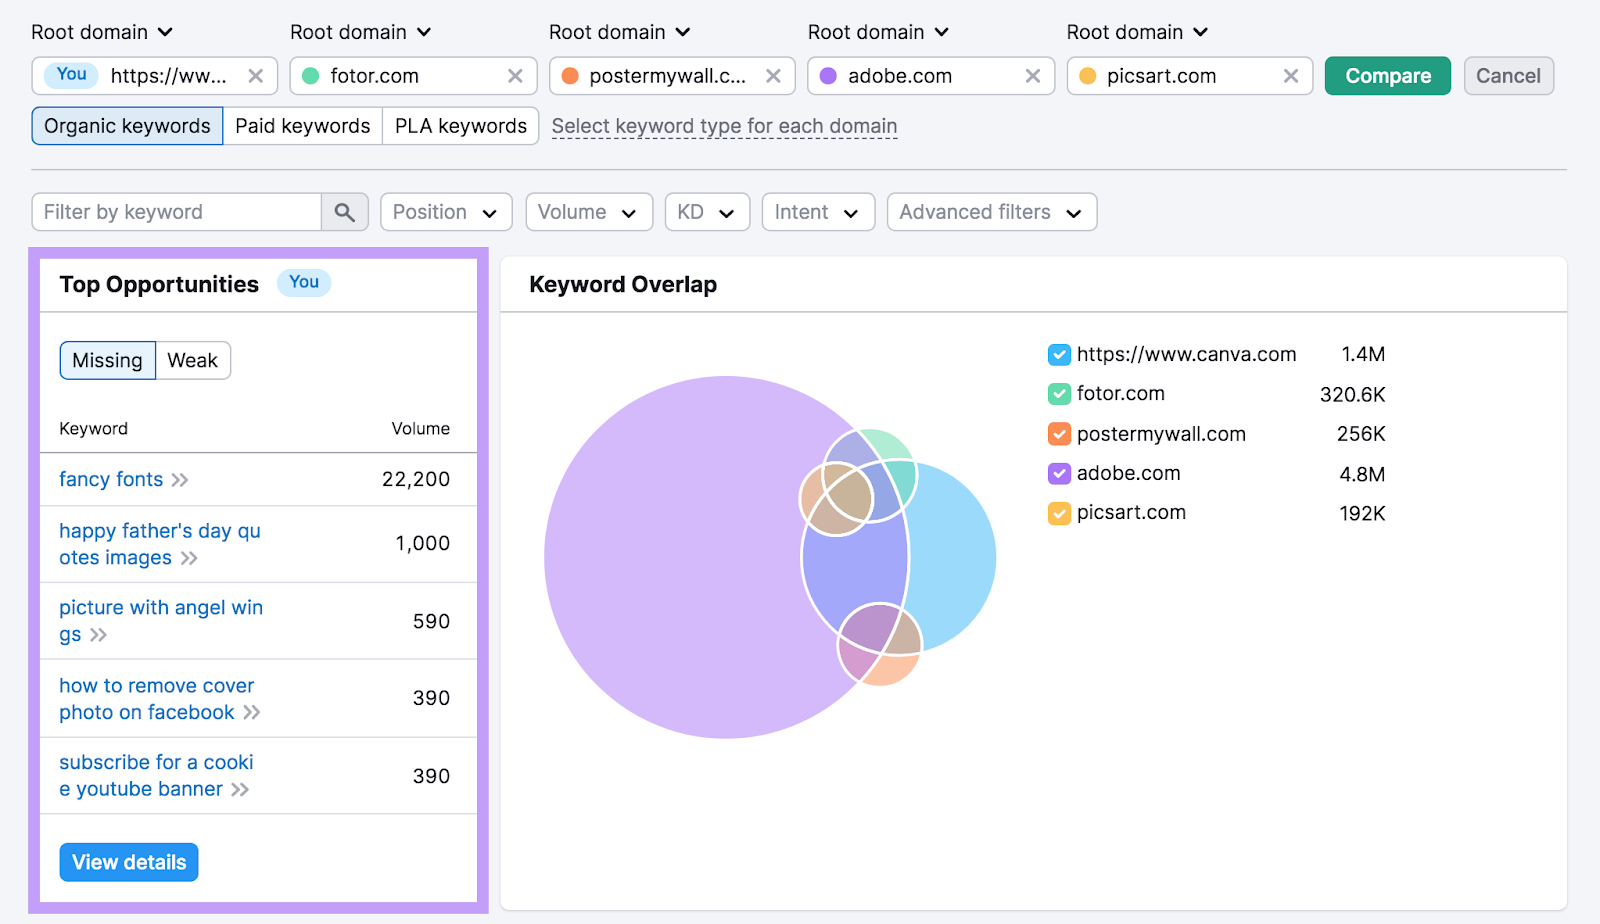Viewport: 1600px width, 924px height.
Task: Switch the Top Opportunities toggle to Weak
Action: pyautogui.click(x=192, y=360)
